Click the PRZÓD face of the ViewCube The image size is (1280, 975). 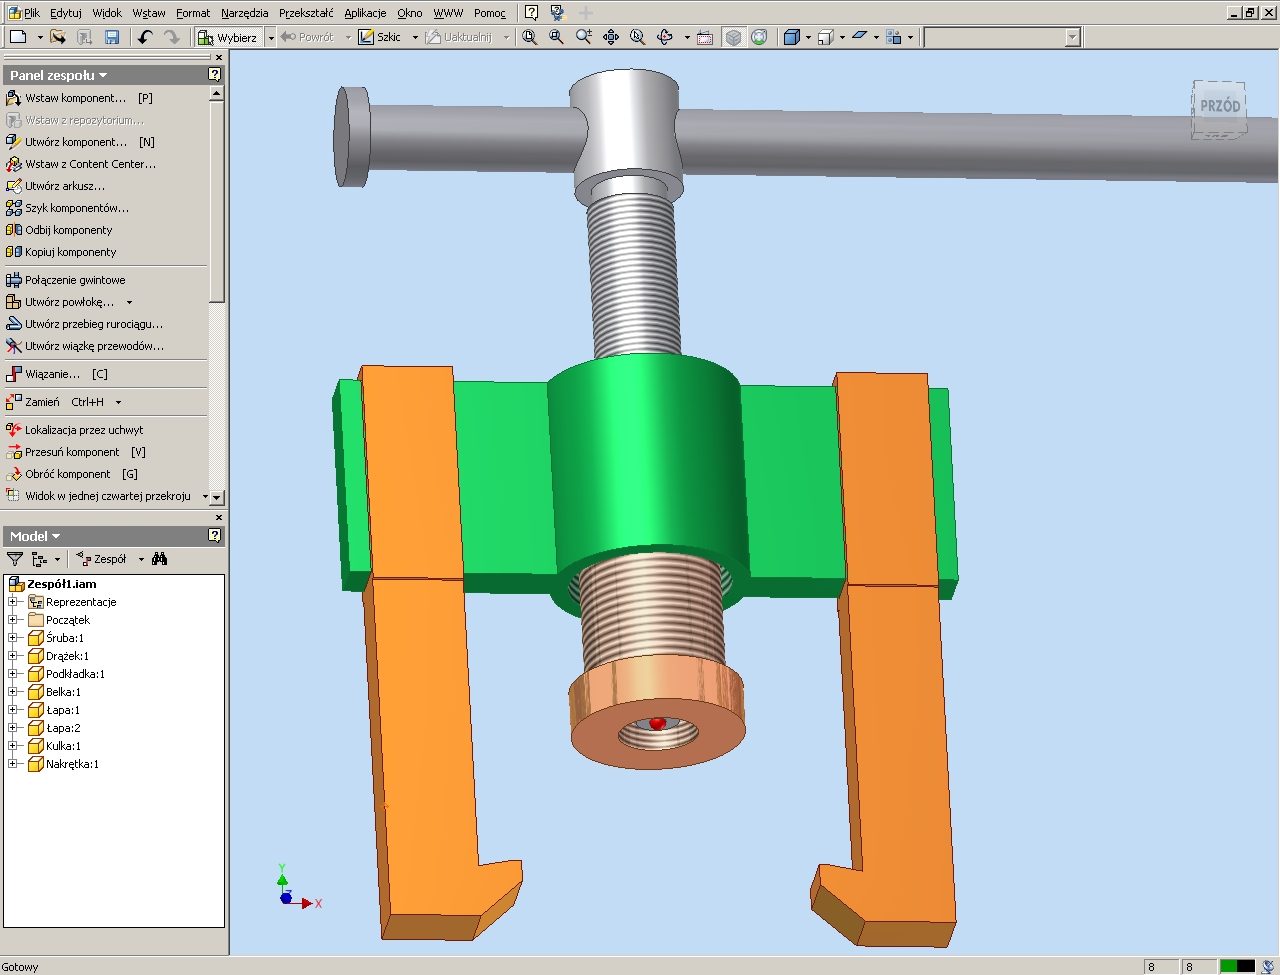pos(1219,106)
